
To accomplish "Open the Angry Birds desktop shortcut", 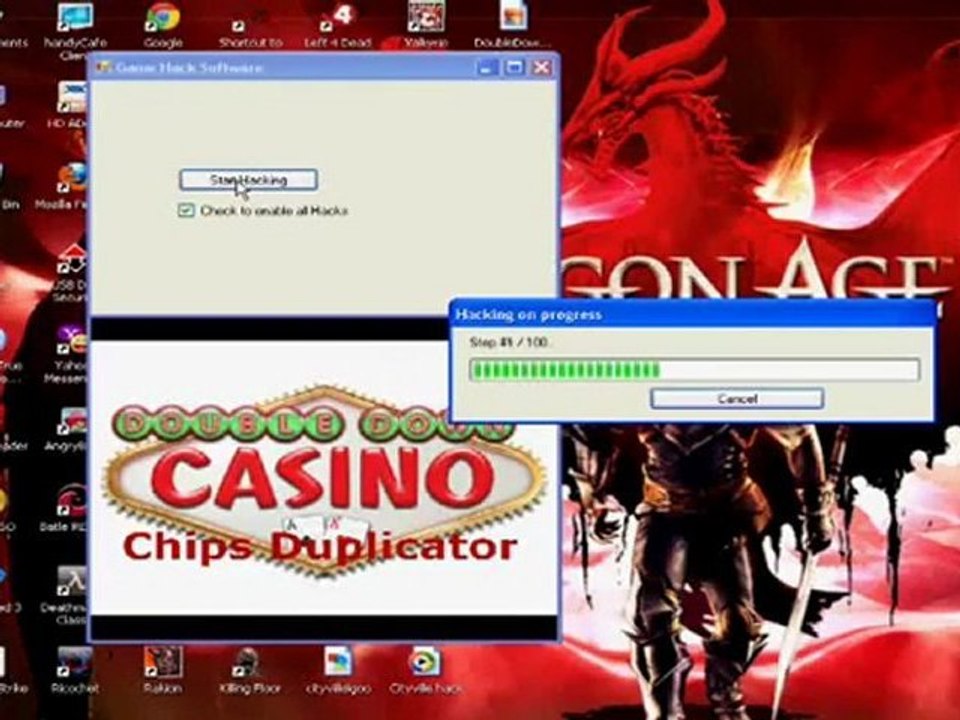I will click(x=69, y=430).
